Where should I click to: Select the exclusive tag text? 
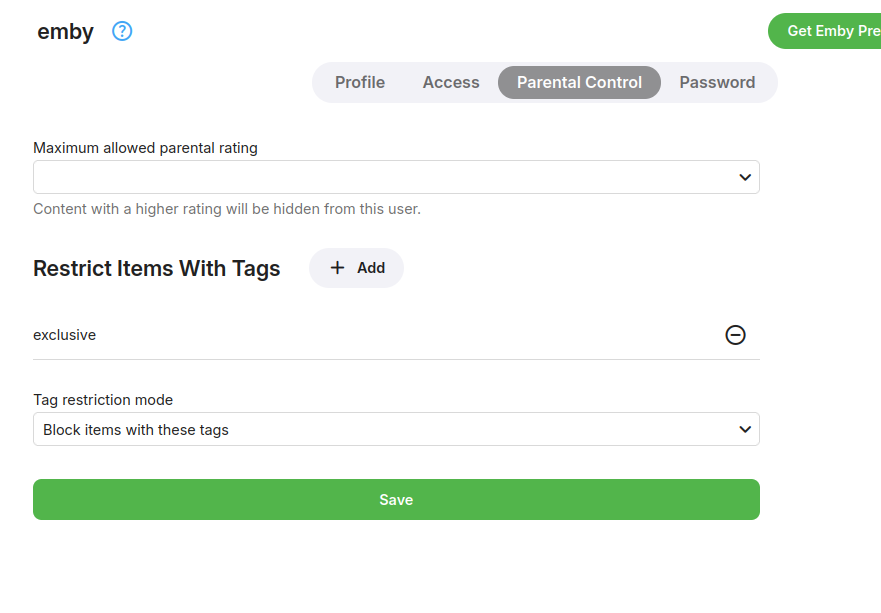65,335
